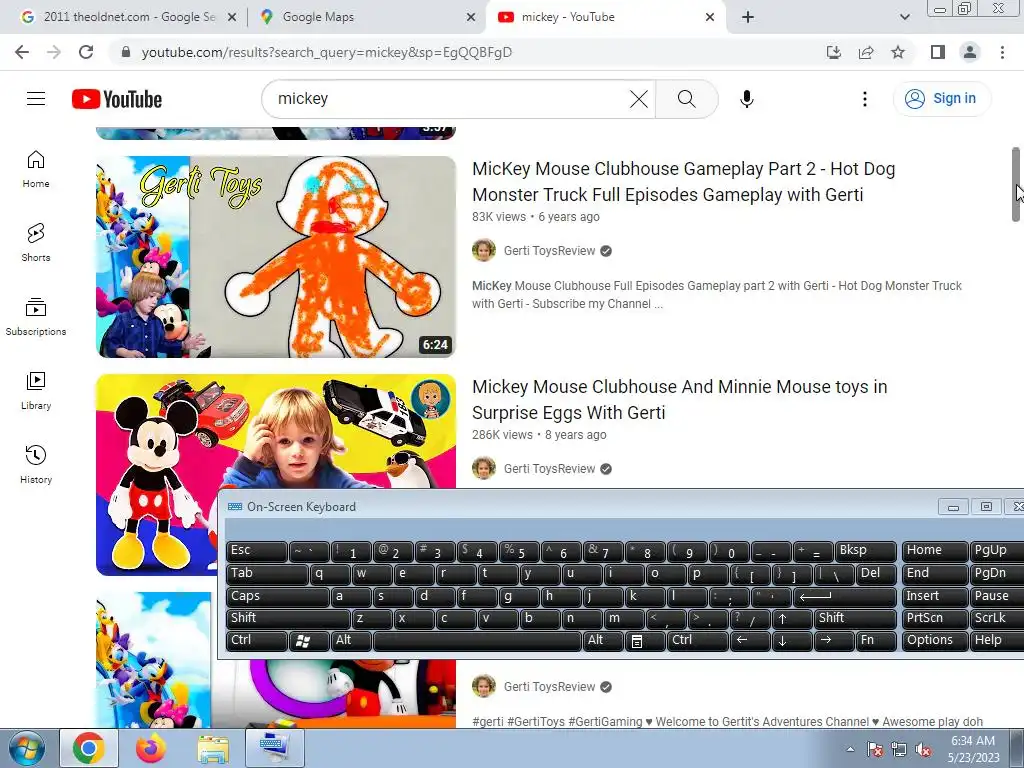Toggle ScrLk key on On-Screen Keyboard
The image size is (1024, 768).
(x=997, y=618)
